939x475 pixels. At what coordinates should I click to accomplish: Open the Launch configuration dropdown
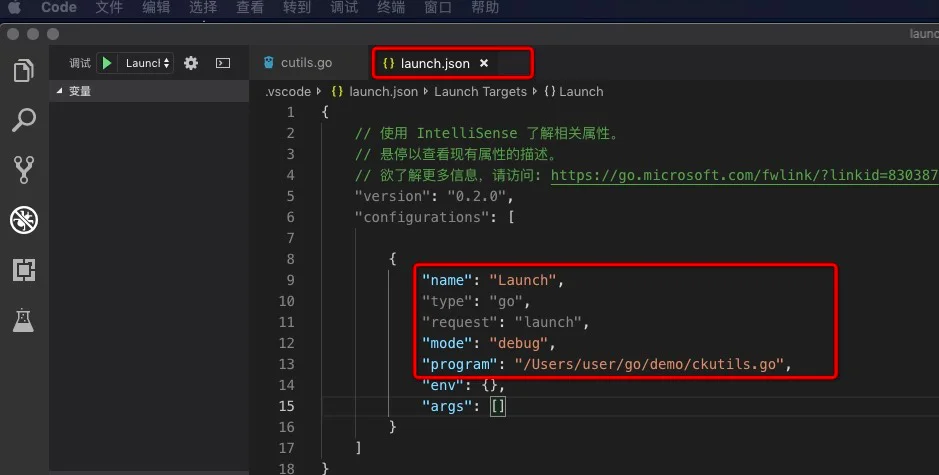pyautogui.click(x=147, y=63)
